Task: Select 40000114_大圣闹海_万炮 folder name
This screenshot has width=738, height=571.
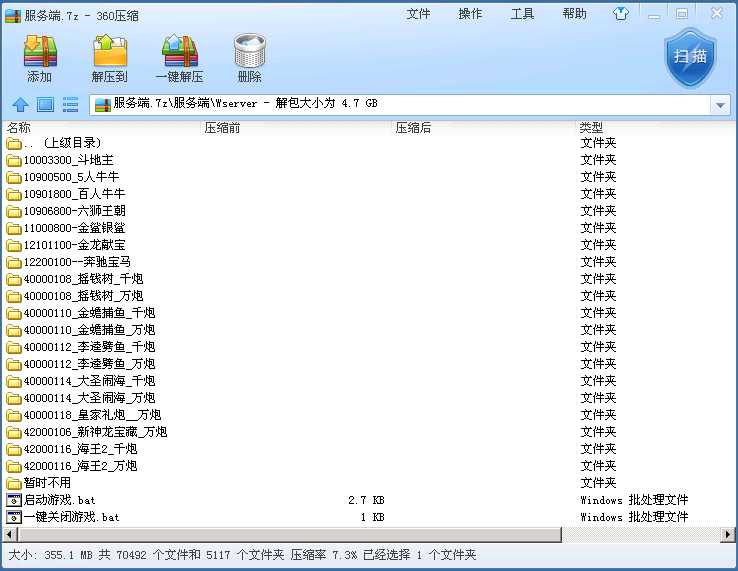Action: click(x=89, y=398)
